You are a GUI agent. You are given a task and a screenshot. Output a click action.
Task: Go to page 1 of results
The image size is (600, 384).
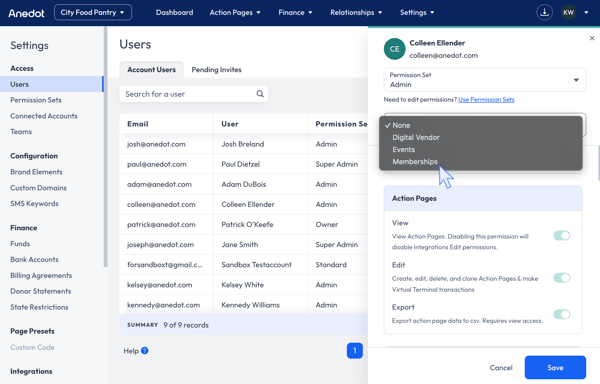click(x=355, y=351)
